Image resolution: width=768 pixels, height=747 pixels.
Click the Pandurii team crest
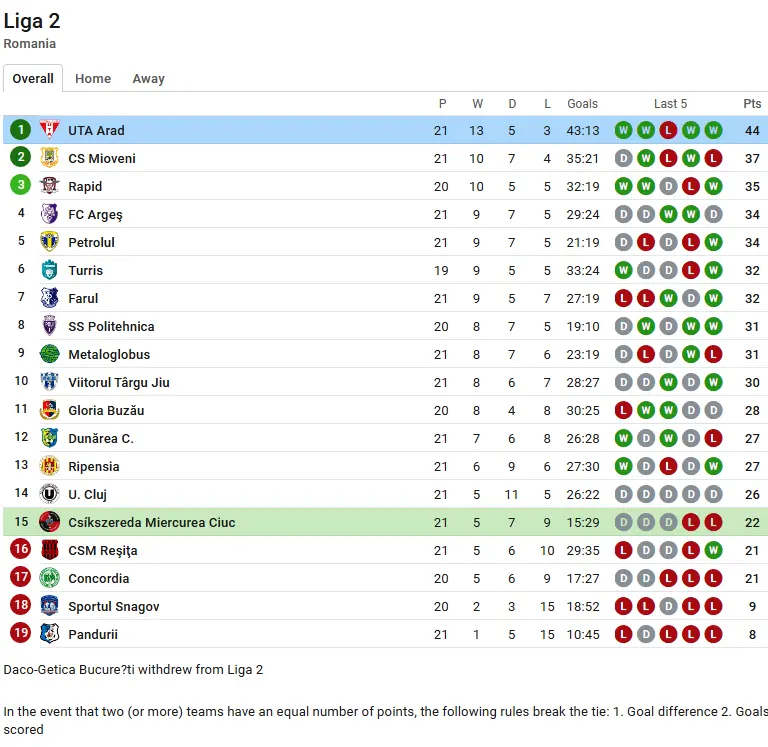tap(49, 633)
